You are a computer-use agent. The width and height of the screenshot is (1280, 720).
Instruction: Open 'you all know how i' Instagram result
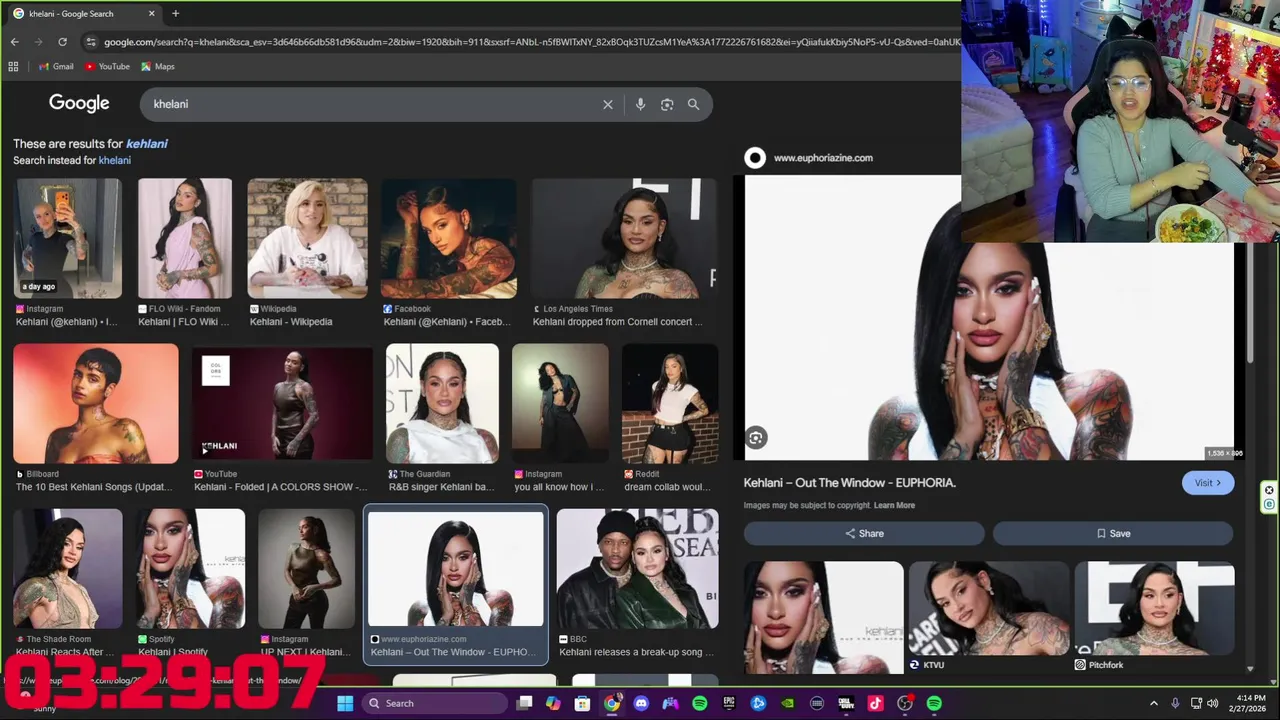tap(560, 404)
